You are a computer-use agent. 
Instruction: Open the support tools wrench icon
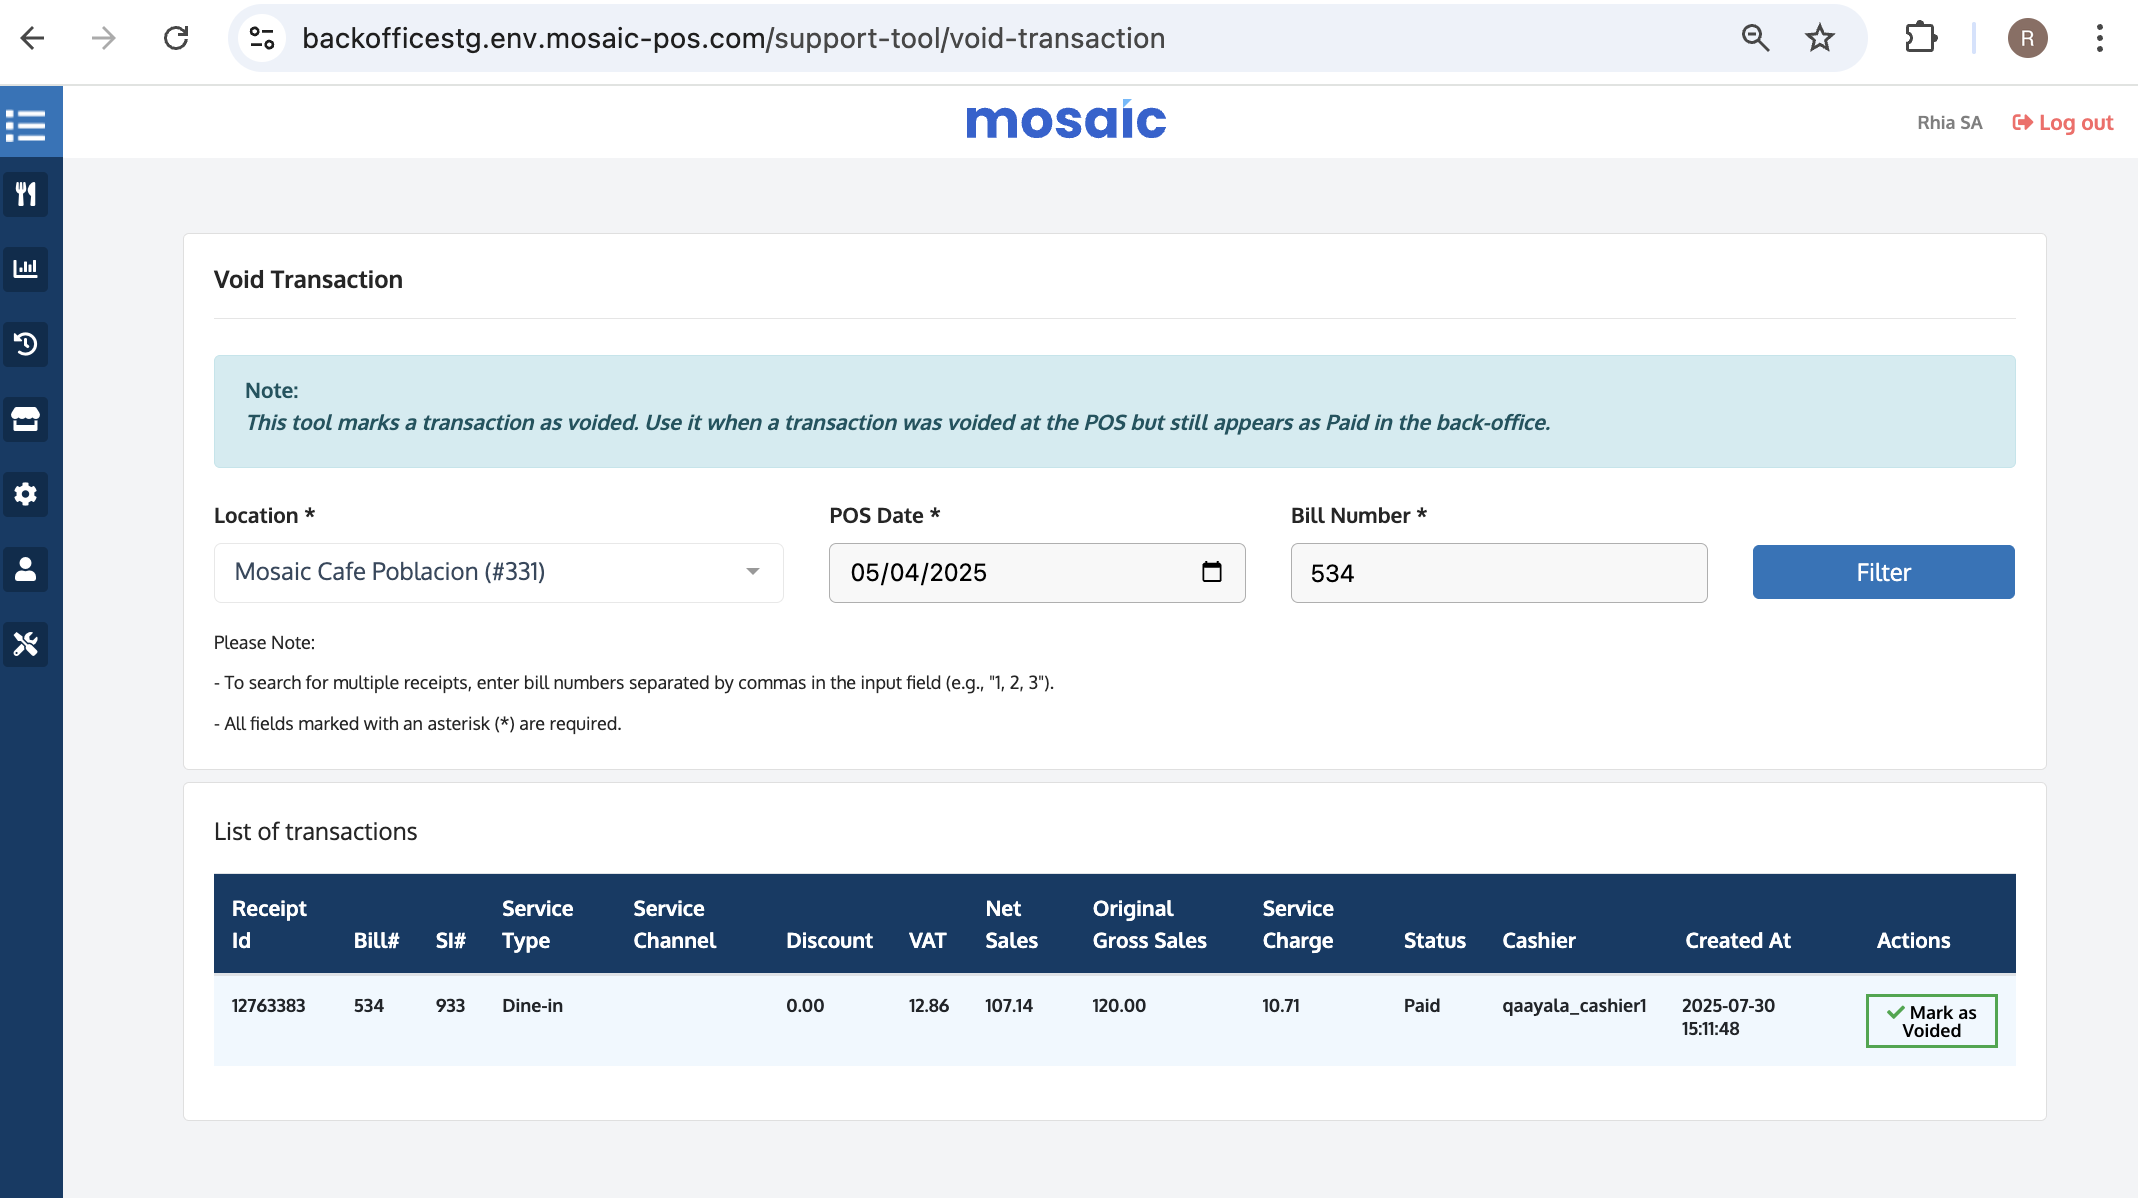[x=26, y=644]
